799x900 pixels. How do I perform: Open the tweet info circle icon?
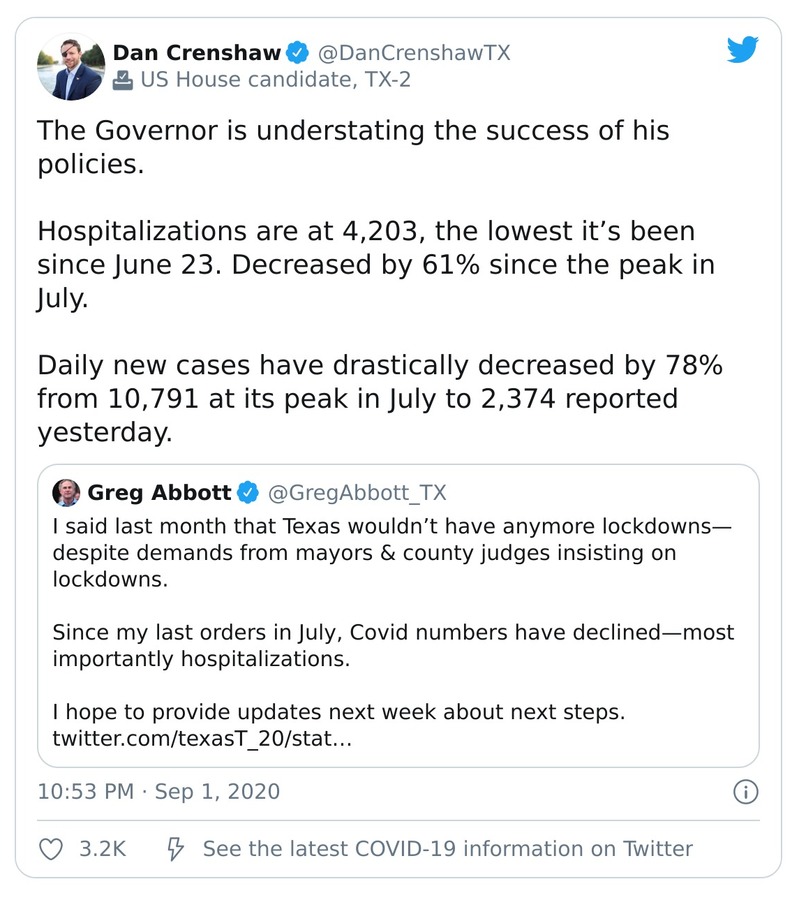tap(745, 792)
